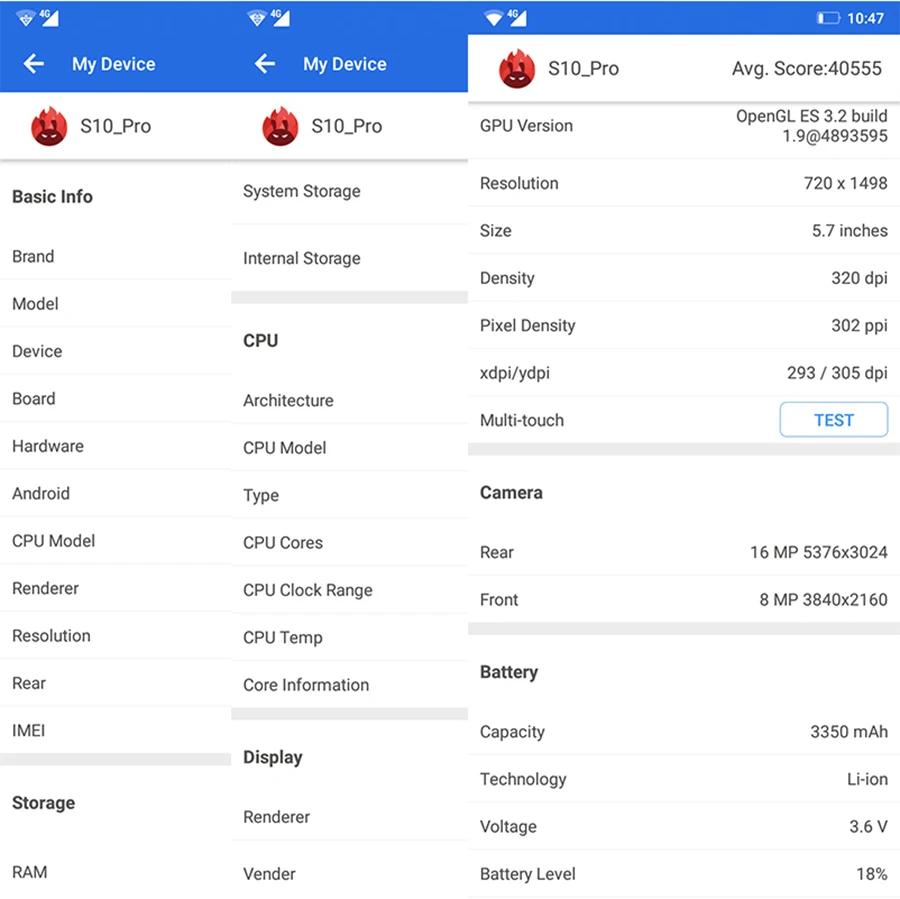This screenshot has width=900, height=899.
Task: Tap Storage section heading
Action: click(44, 803)
